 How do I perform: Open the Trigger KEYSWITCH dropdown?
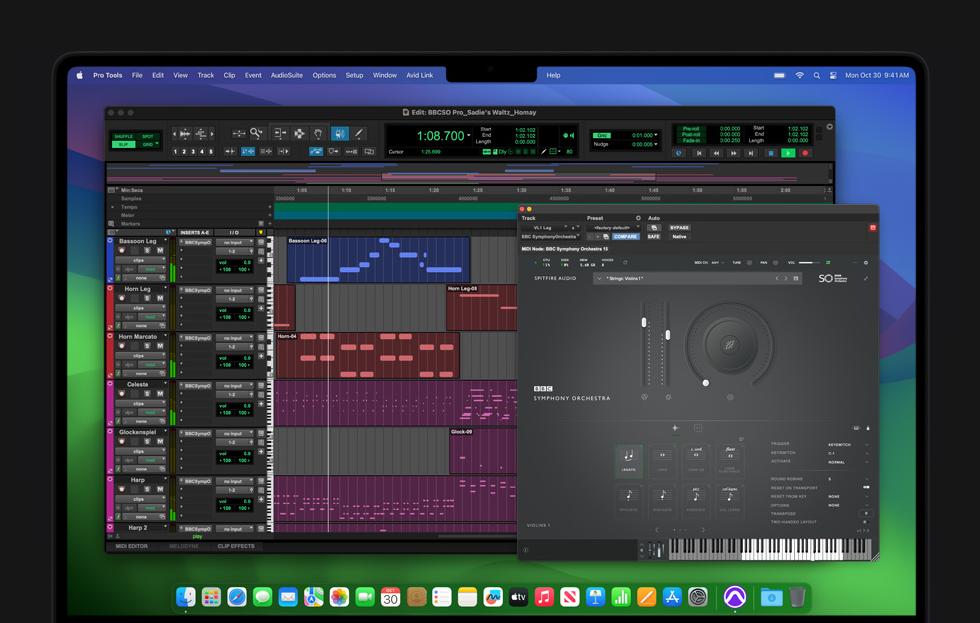[848, 444]
